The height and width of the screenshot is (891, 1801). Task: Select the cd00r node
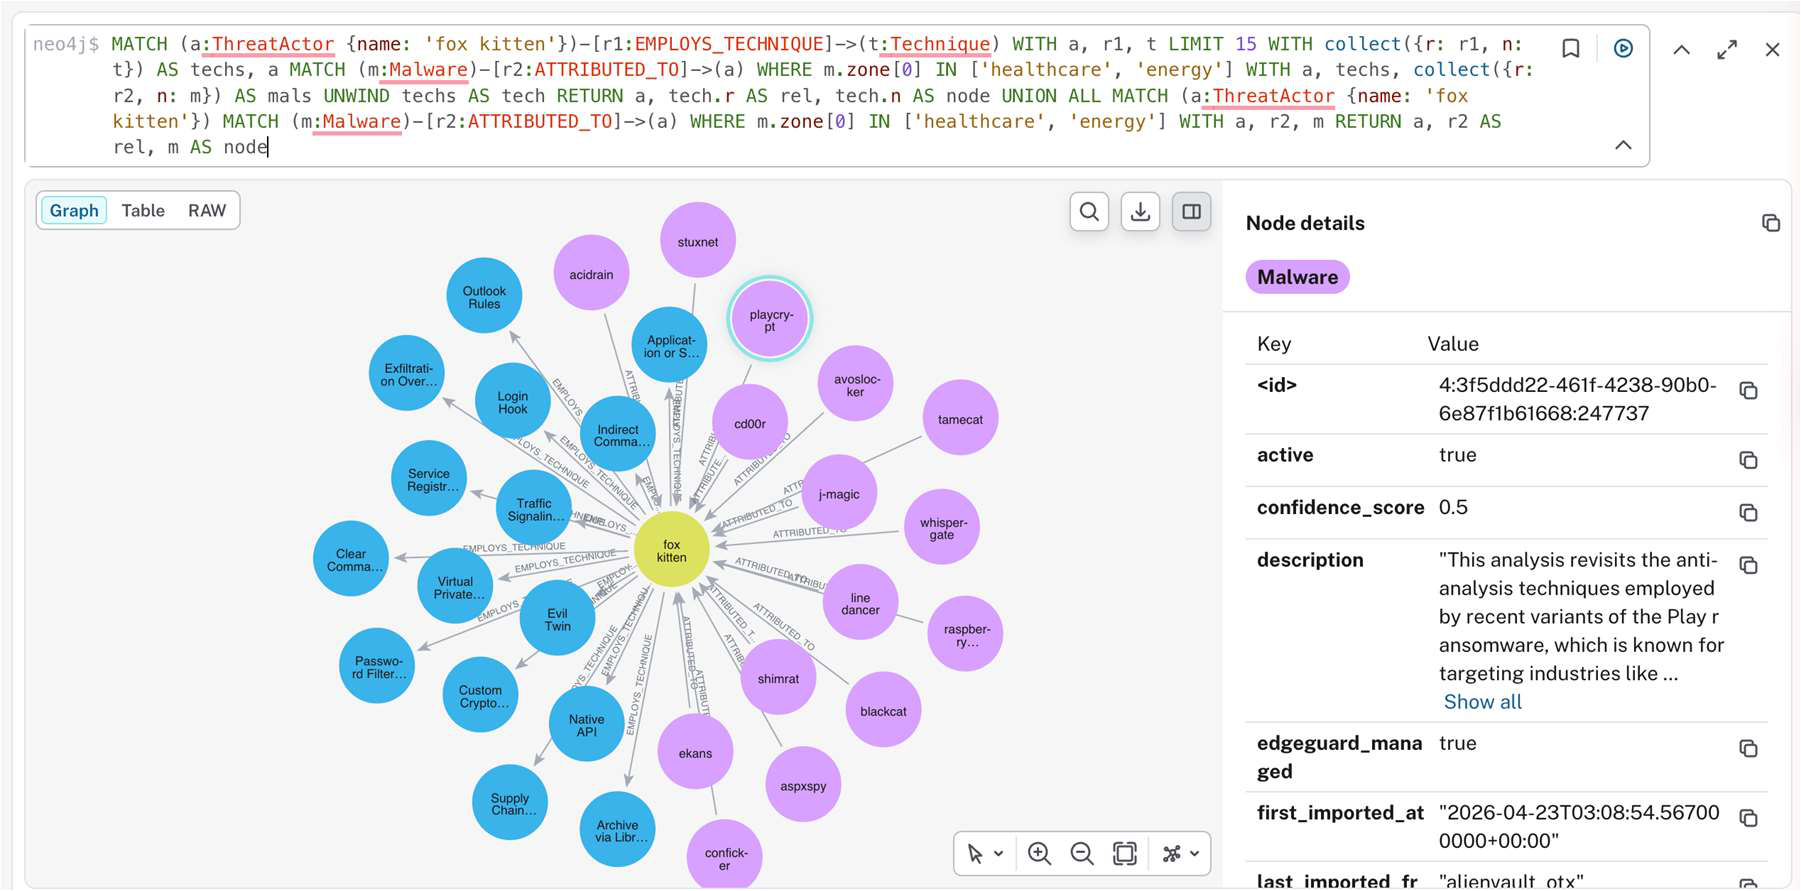click(750, 423)
